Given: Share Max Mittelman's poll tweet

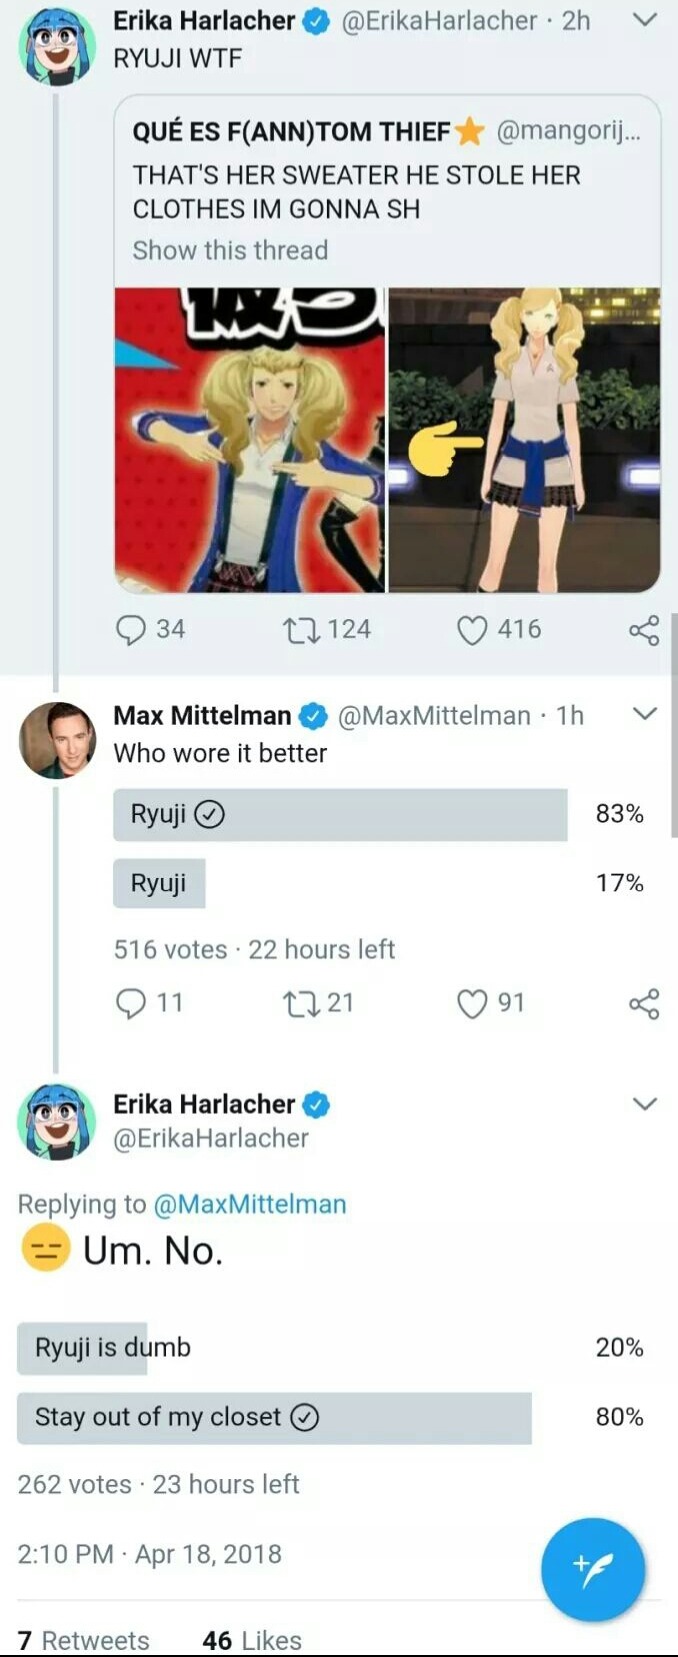Looking at the screenshot, I should 644,1003.
